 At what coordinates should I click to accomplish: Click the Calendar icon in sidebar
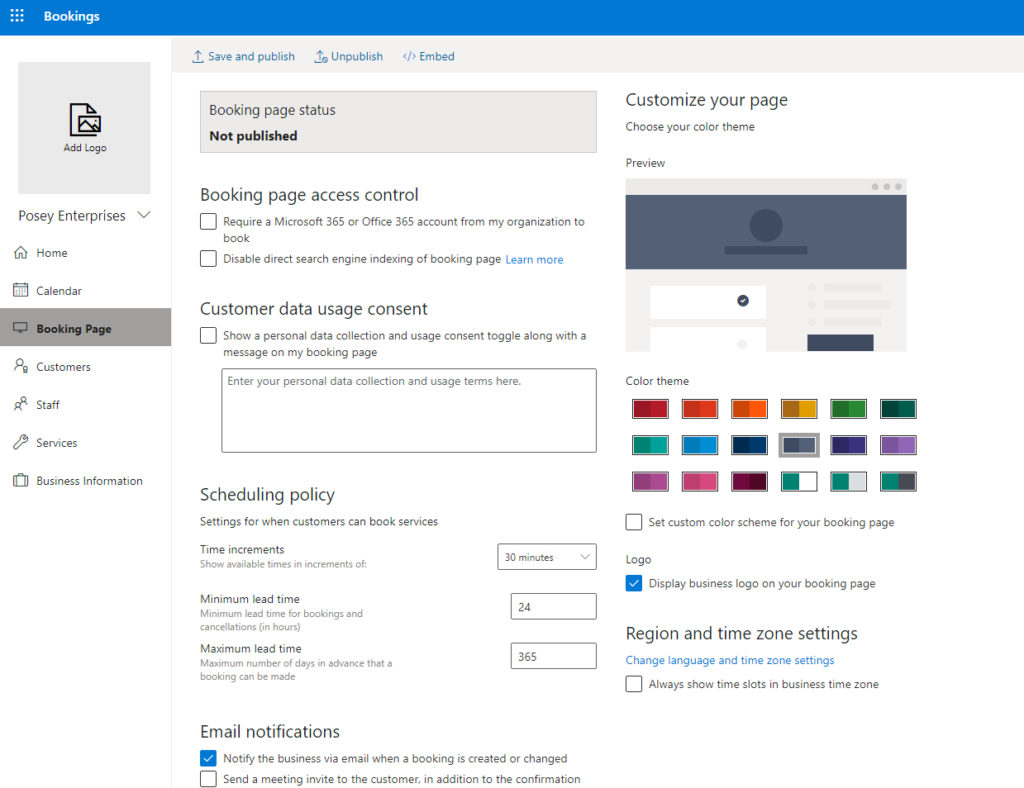(21, 290)
